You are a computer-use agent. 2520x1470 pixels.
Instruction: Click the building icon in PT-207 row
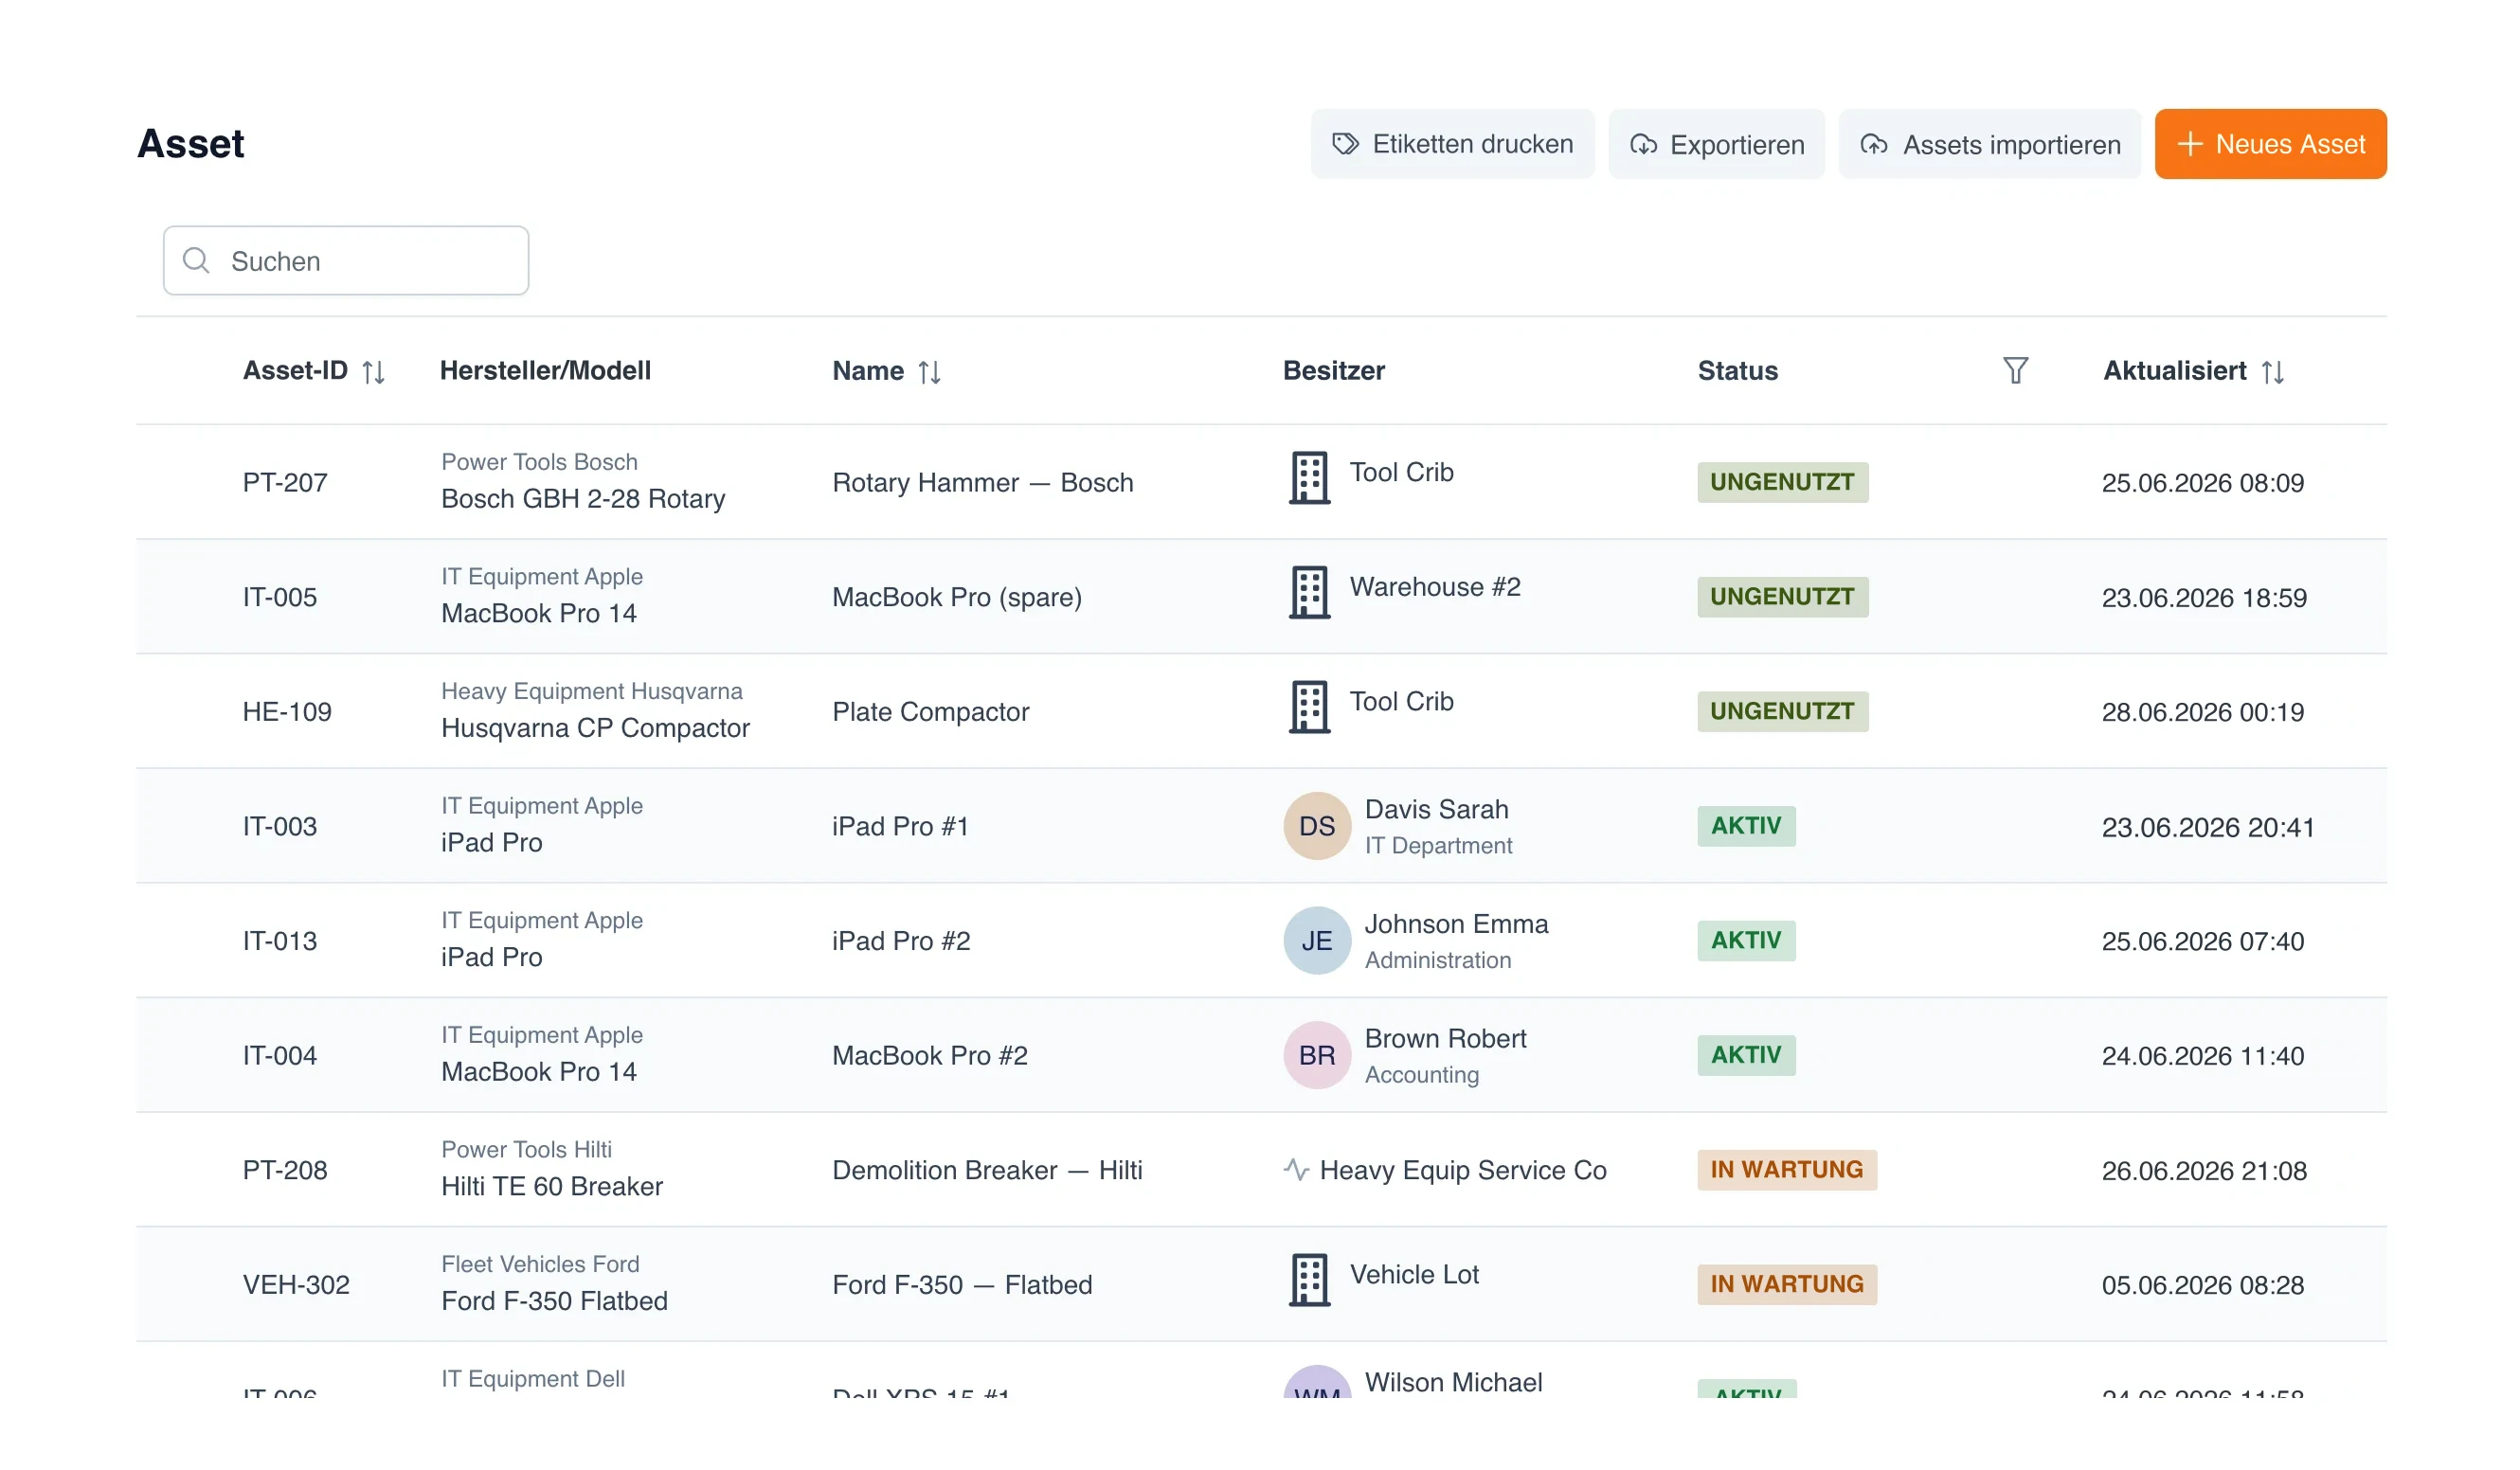1309,478
